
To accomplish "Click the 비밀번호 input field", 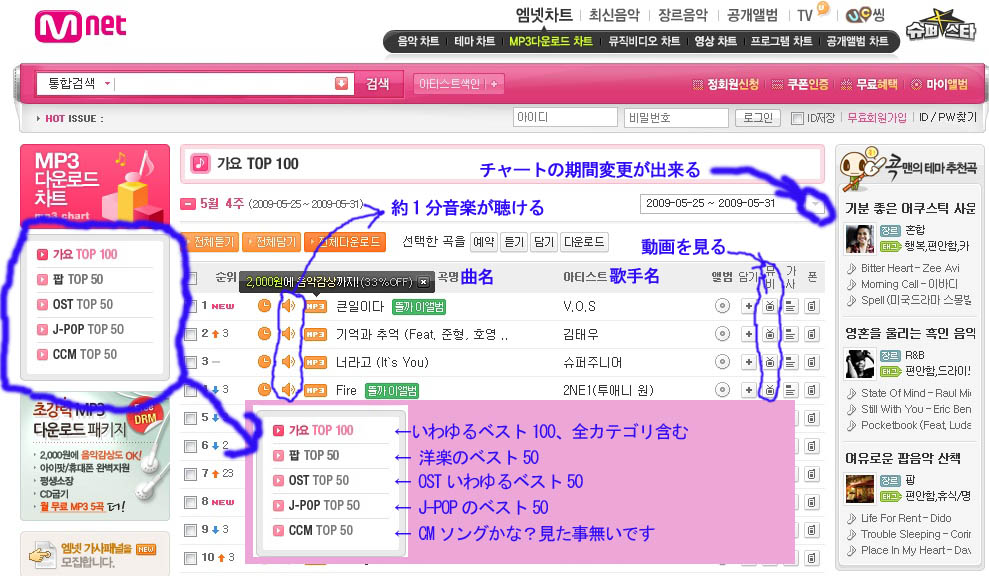I will [676, 117].
